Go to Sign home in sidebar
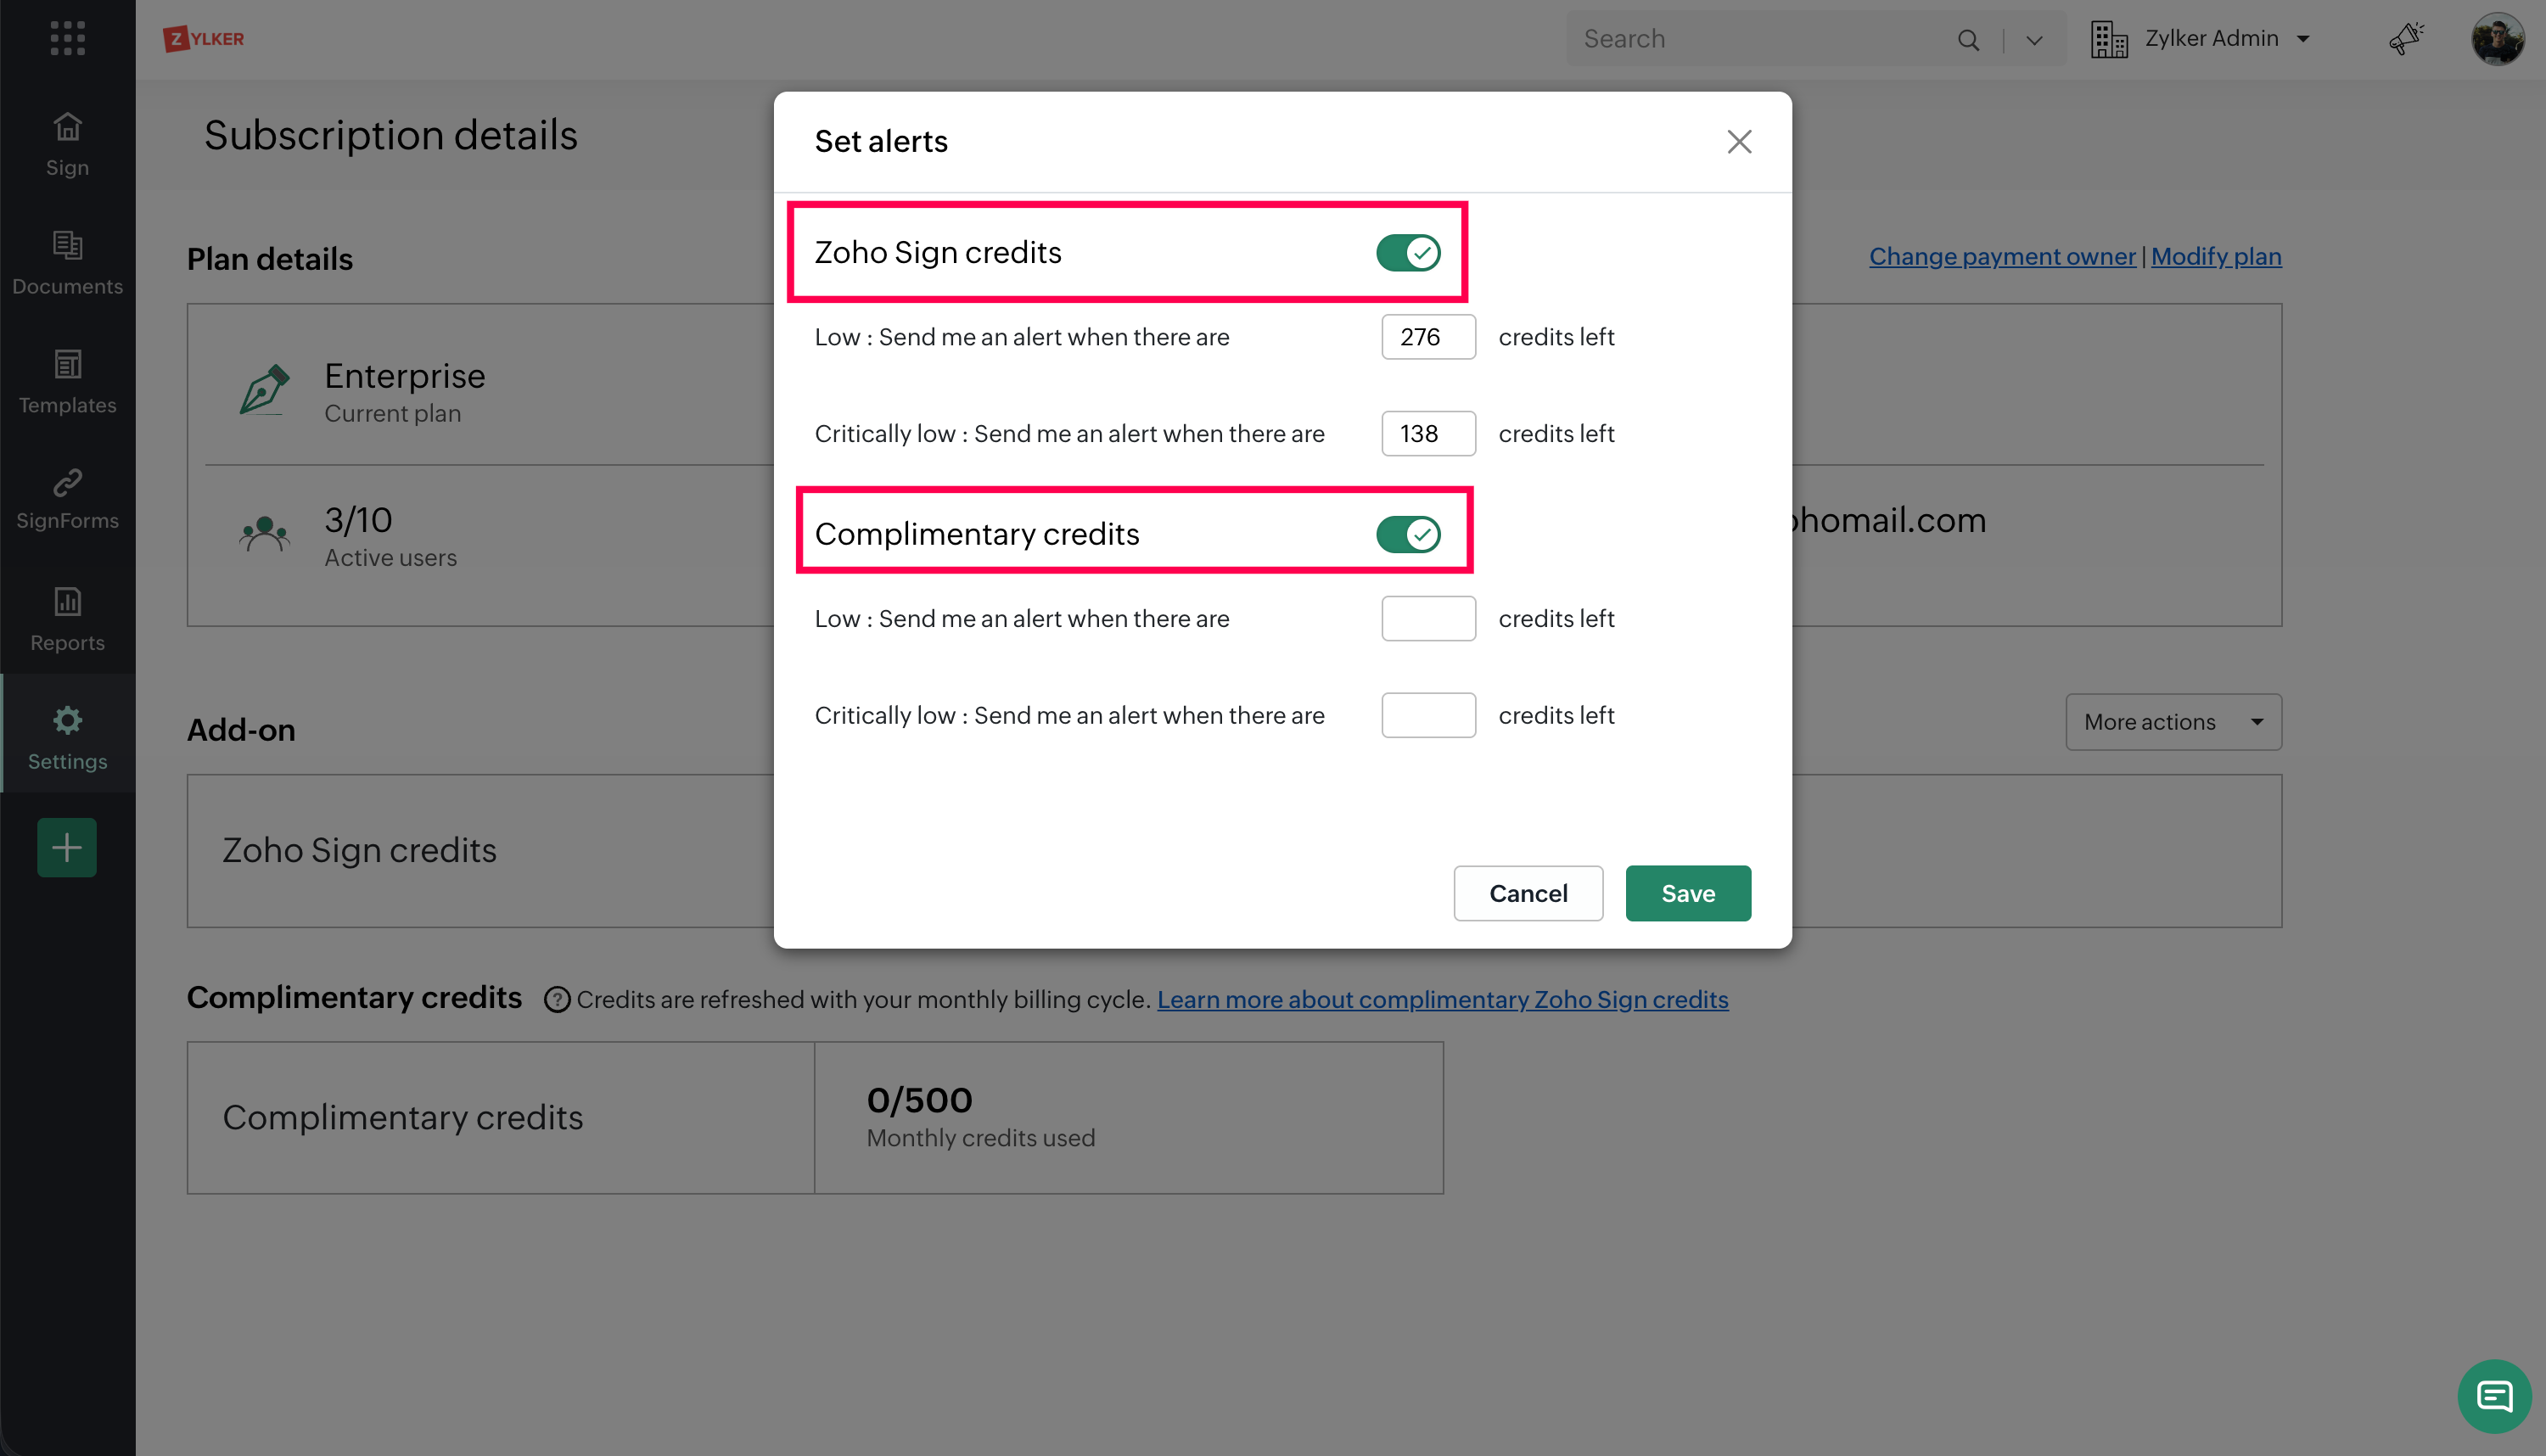This screenshot has width=2546, height=1456. tap(67, 144)
